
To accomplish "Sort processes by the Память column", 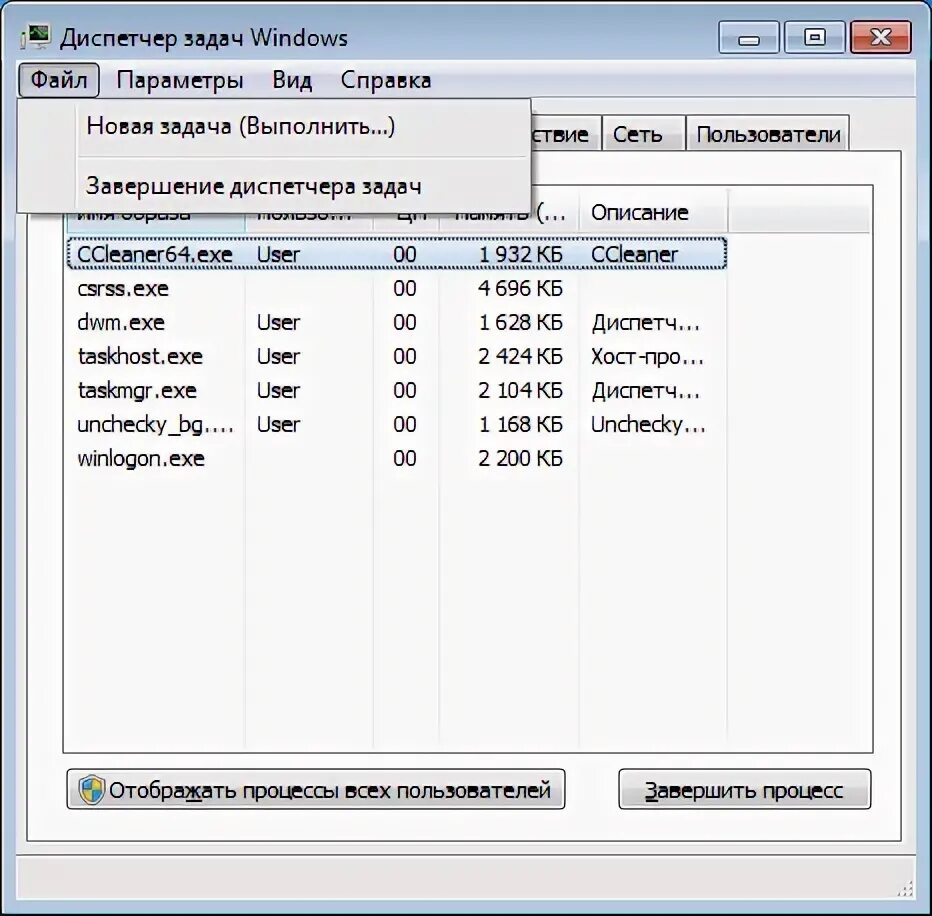I will pos(510,212).
